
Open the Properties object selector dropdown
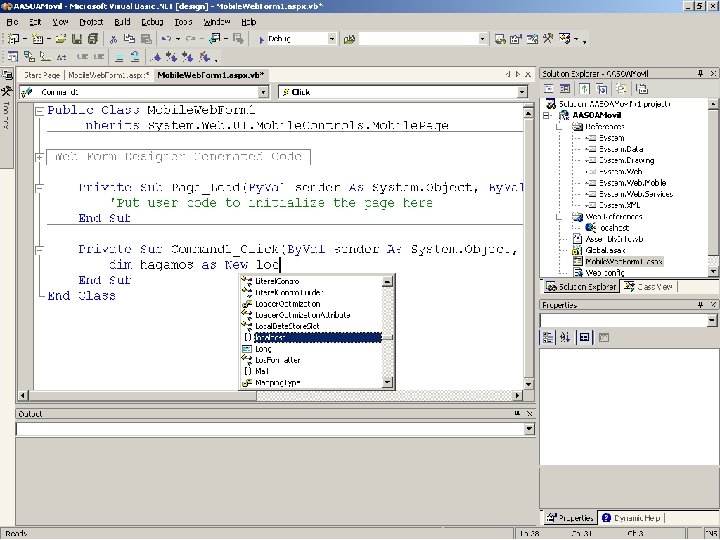point(712,320)
